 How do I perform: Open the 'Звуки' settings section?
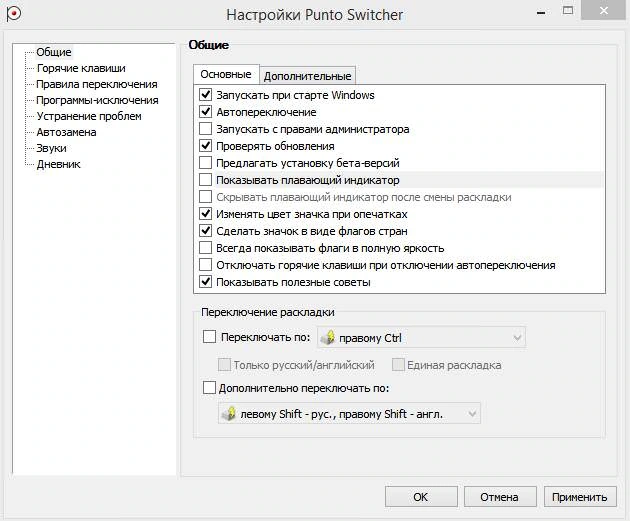[x=51, y=148]
